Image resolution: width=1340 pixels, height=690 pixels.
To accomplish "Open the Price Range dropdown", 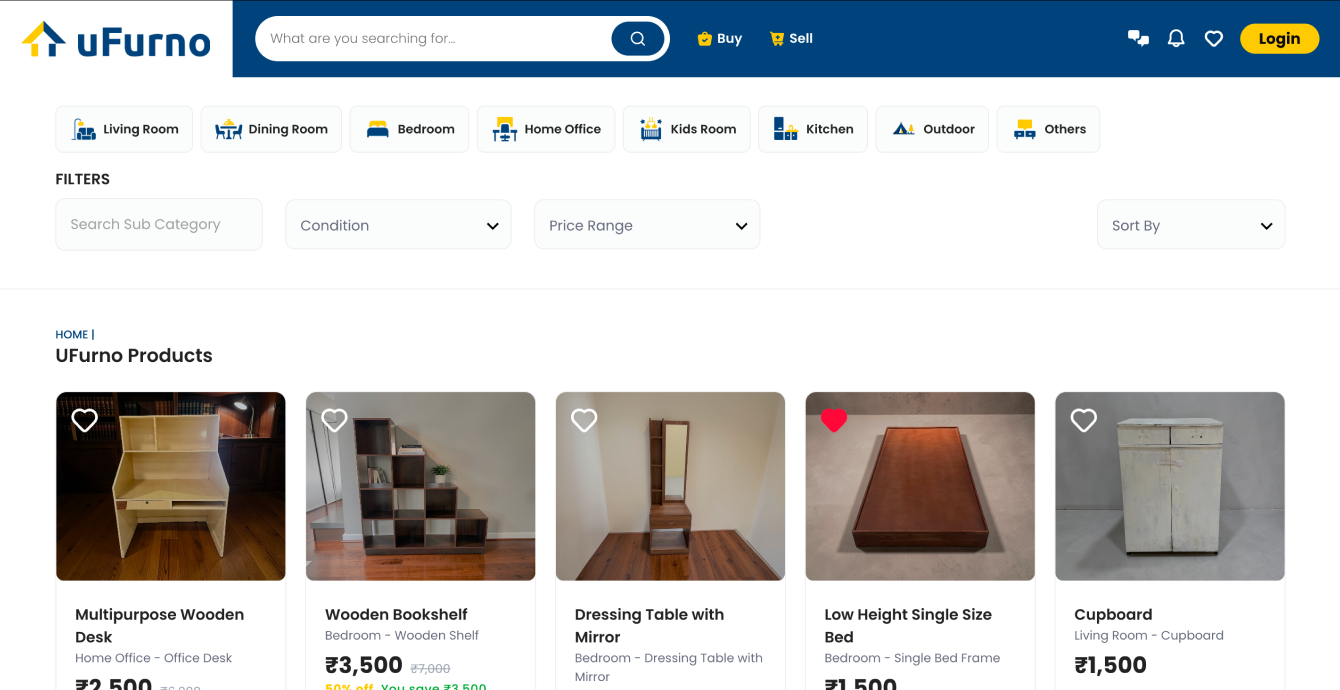I will tap(647, 225).
